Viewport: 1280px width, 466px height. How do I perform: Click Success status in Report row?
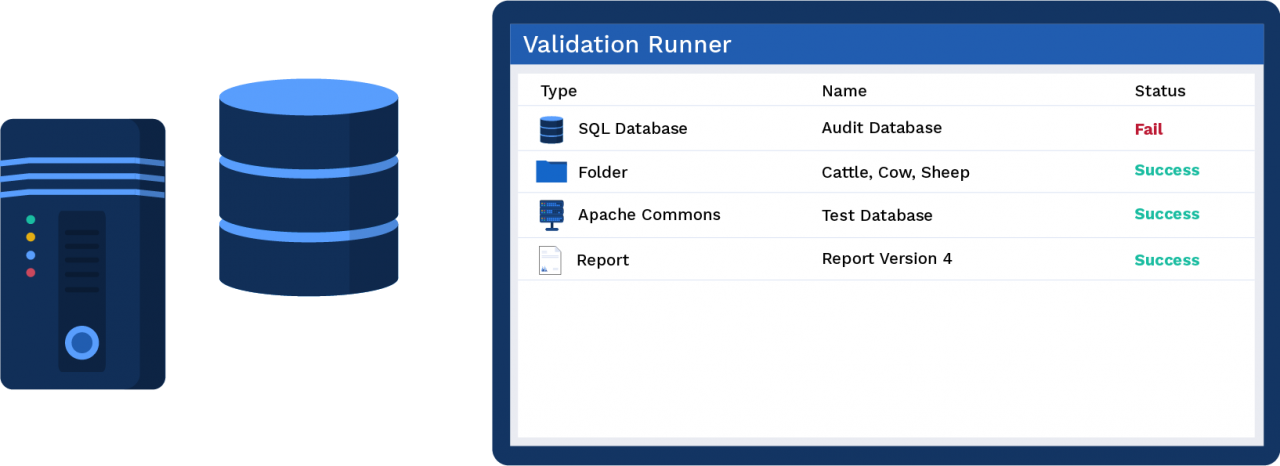(1166, 260)
